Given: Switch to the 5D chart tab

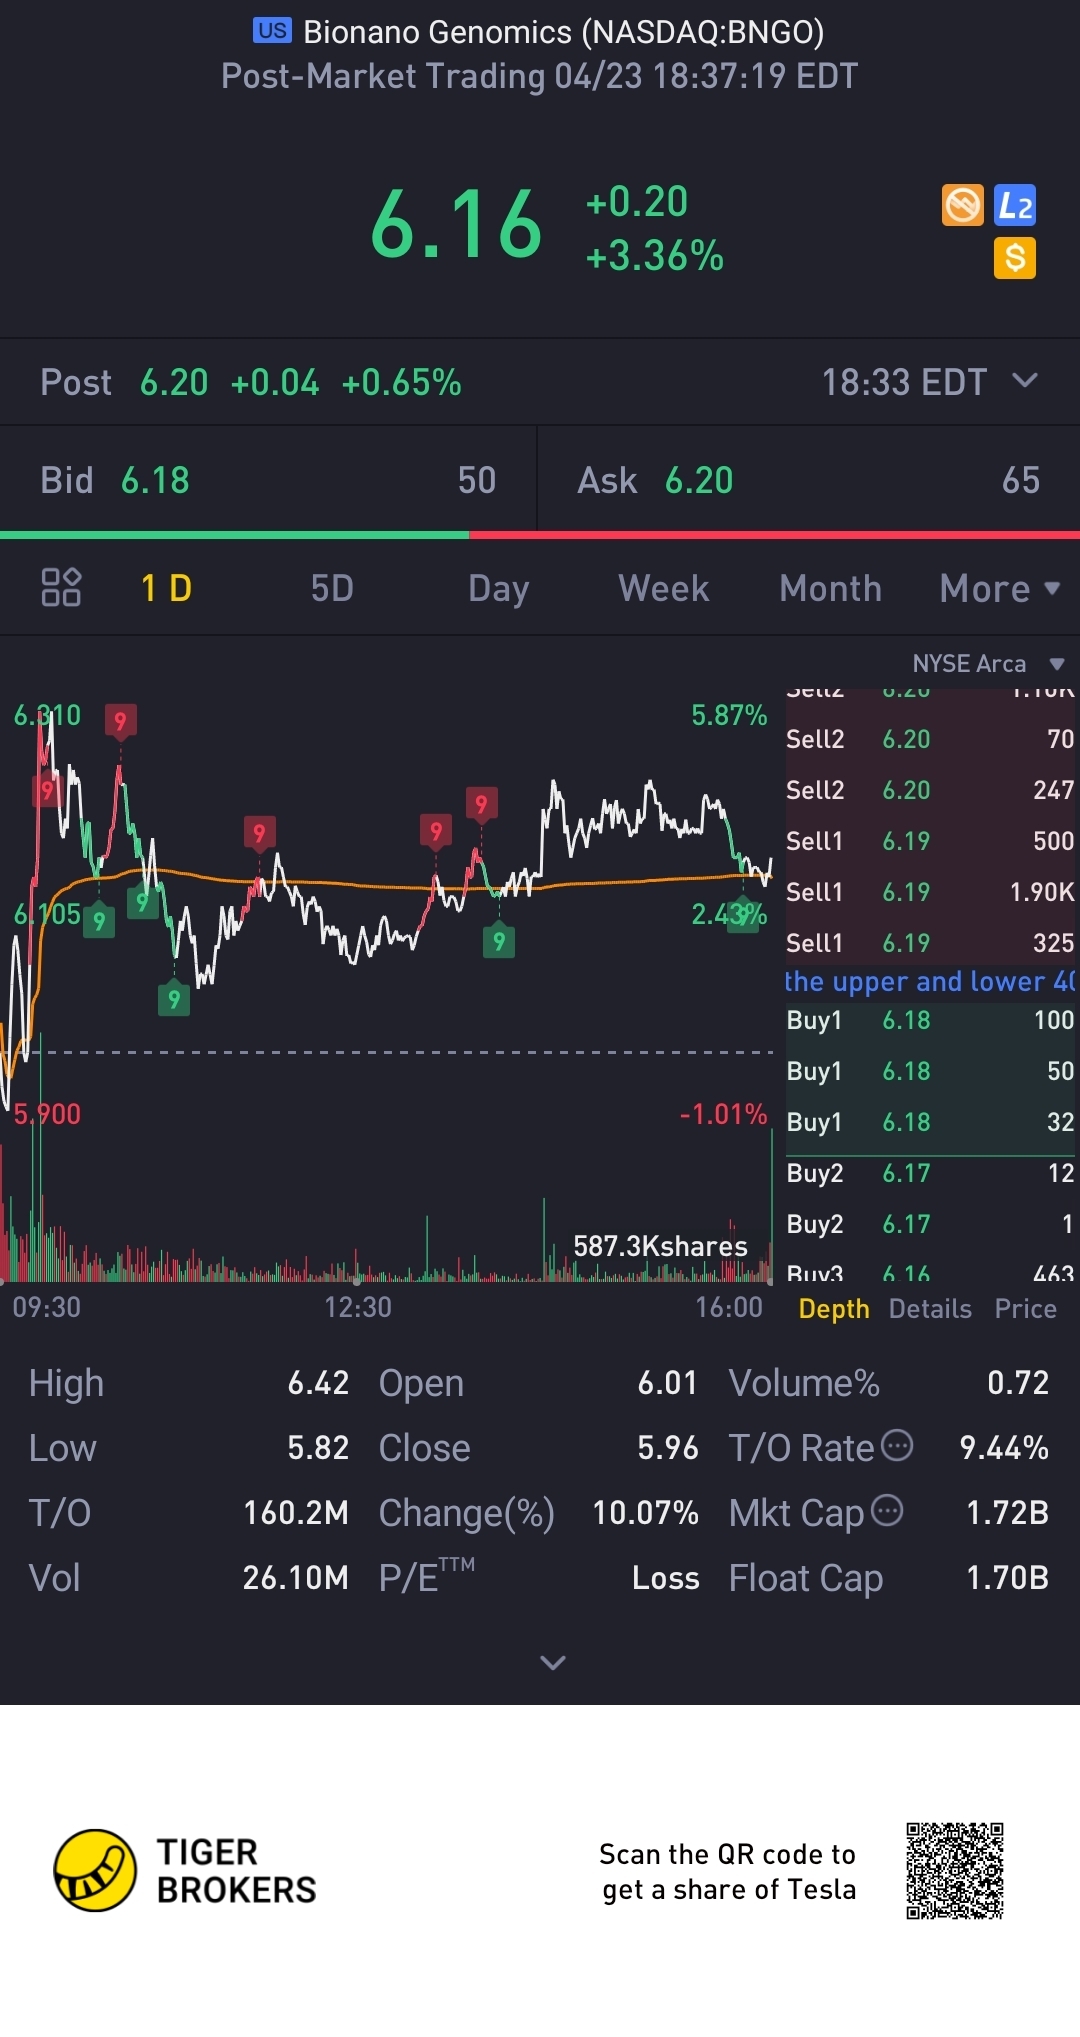Looking at the screenshot, I should [332, 588].
